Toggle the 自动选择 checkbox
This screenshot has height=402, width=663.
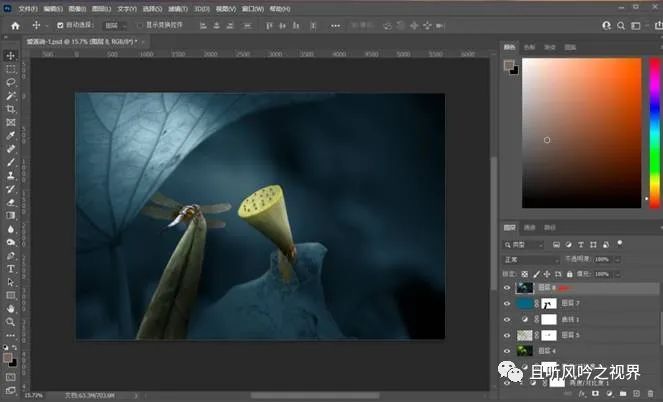click(60, 25)
